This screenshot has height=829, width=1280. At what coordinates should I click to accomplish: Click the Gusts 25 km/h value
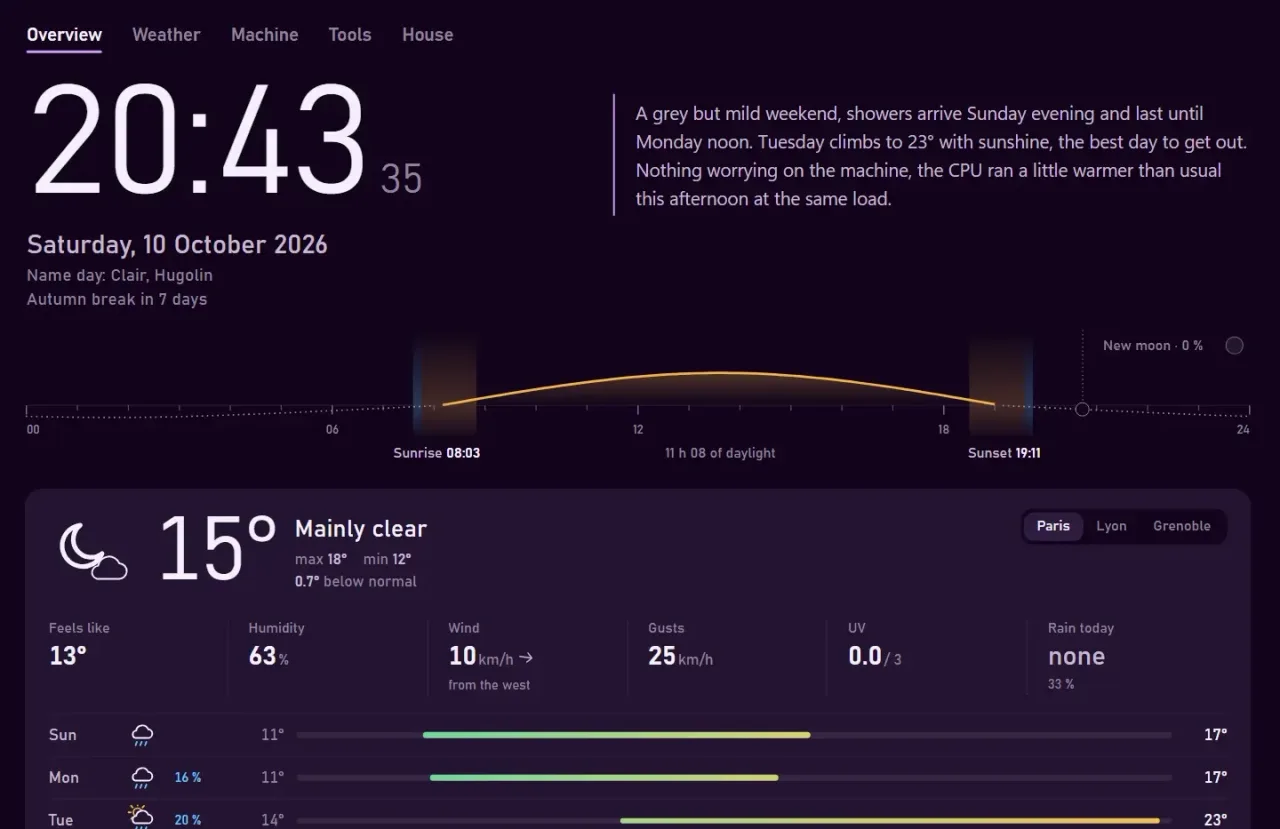[x=681, y=657]
